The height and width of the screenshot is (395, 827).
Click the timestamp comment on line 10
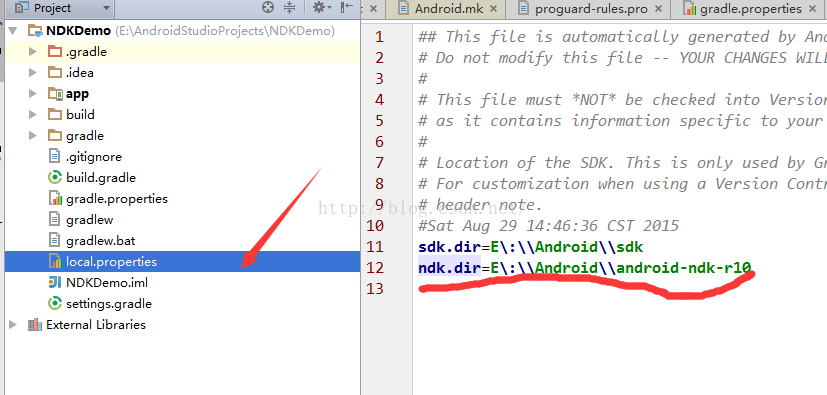[548, 226]
